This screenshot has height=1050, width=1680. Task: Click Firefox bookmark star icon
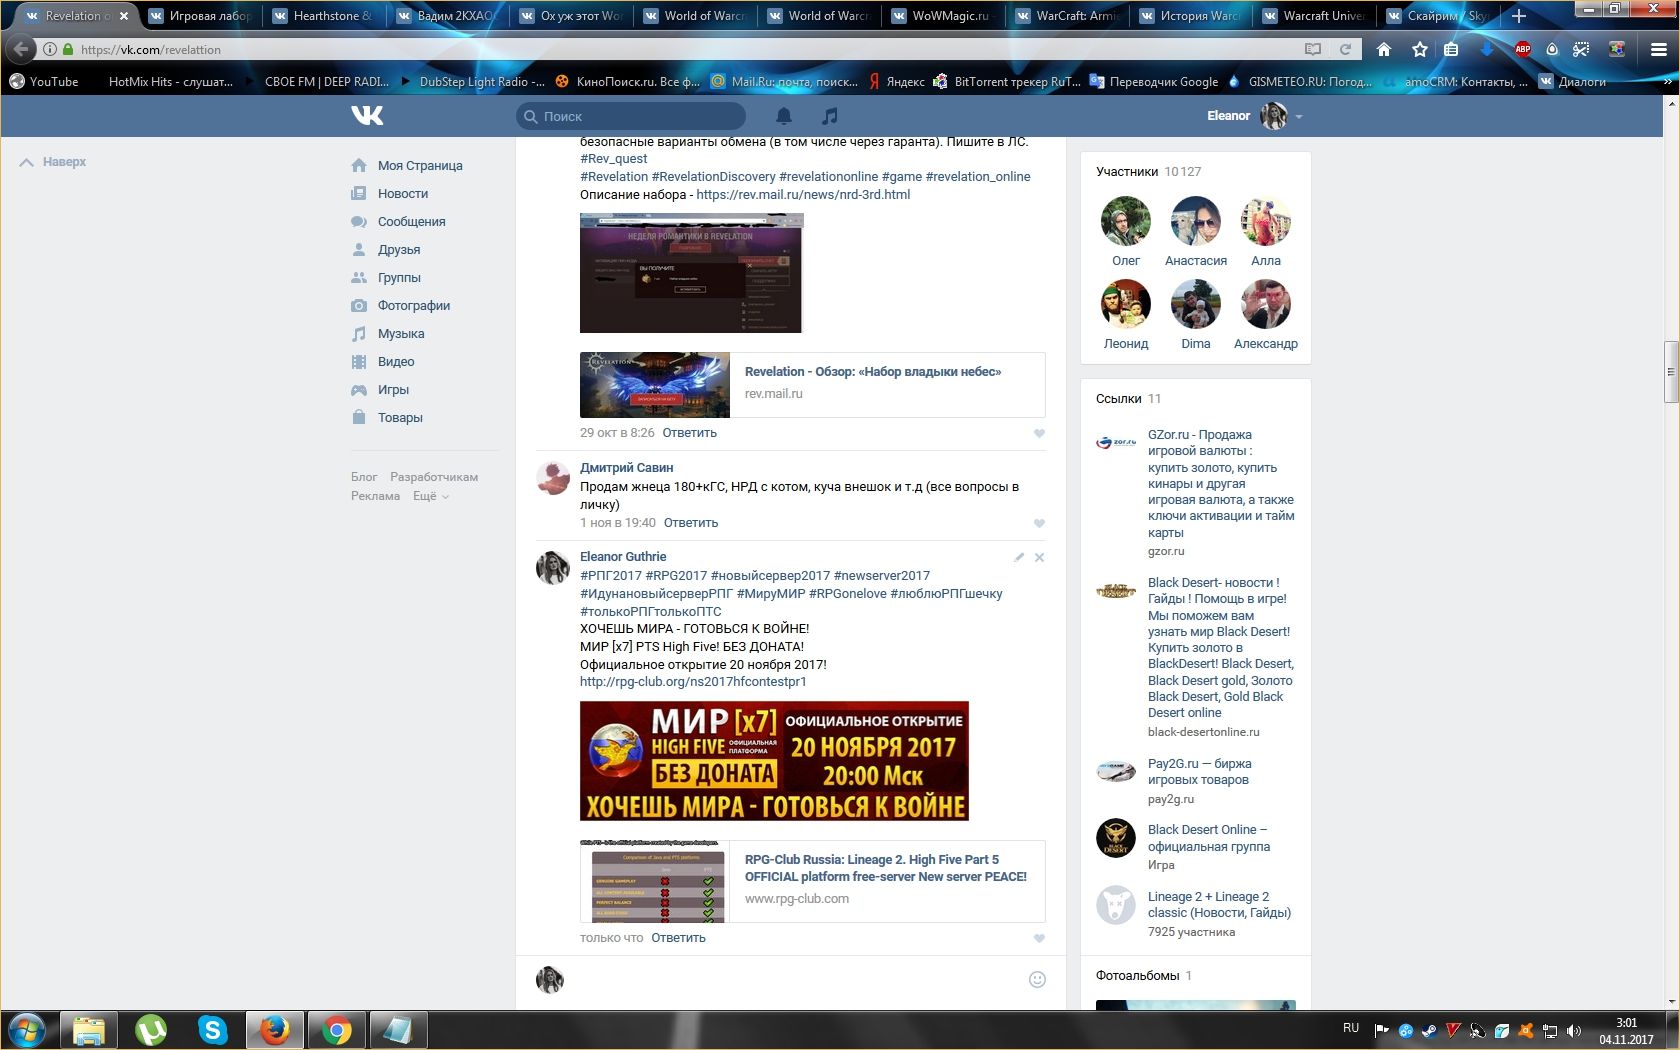tap(1419, 49)
